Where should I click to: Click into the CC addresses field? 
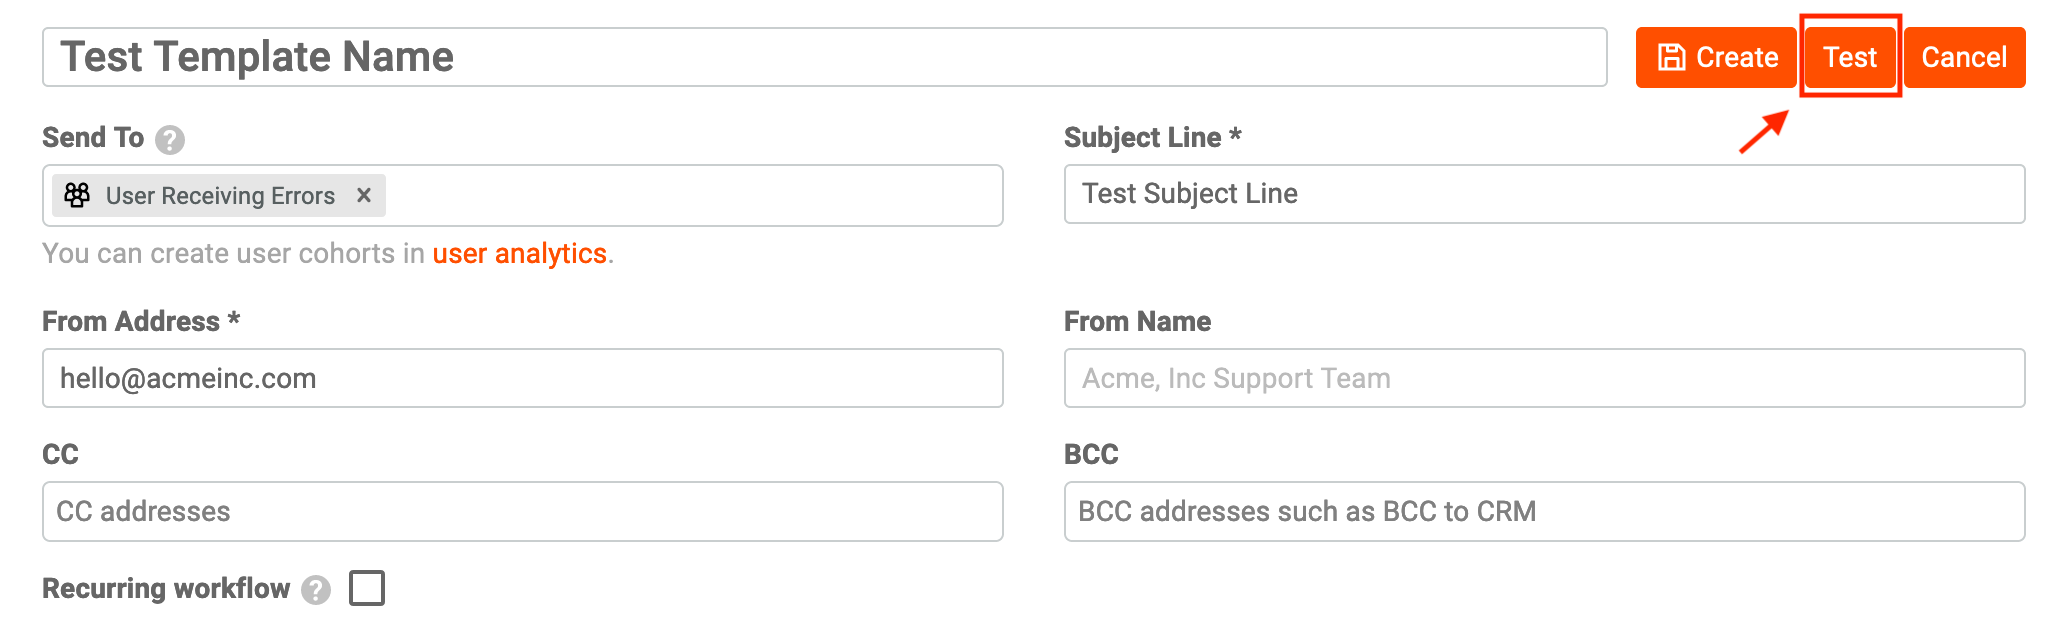pyautogui.click(x=522, y=512)
